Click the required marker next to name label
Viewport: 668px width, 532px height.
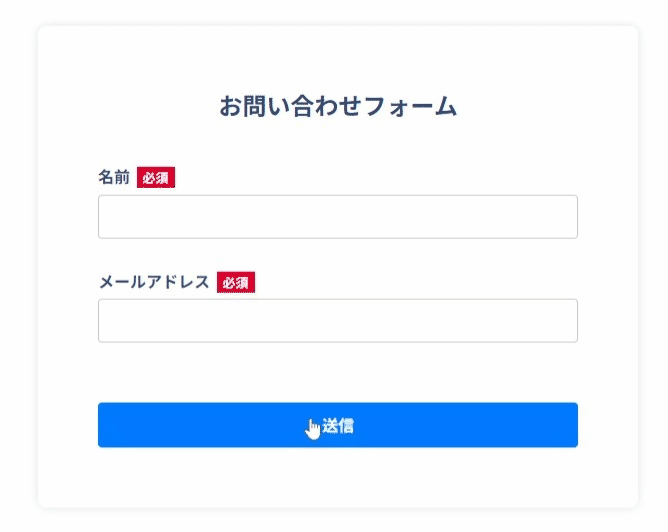156,178
